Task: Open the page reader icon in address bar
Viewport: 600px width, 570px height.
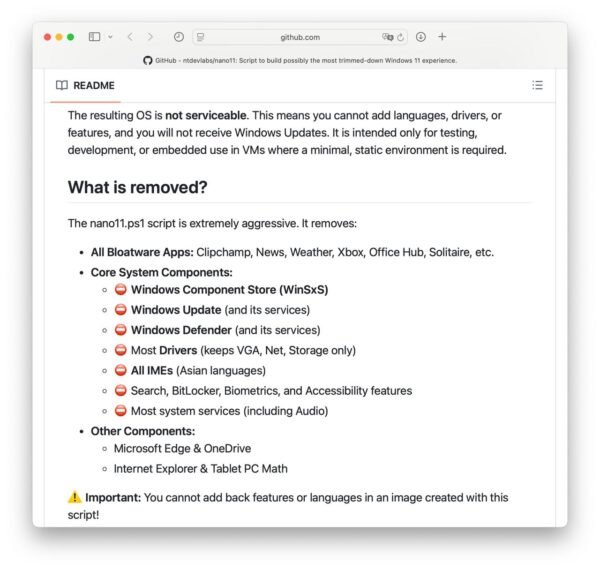Action: [x=200, y=37]
